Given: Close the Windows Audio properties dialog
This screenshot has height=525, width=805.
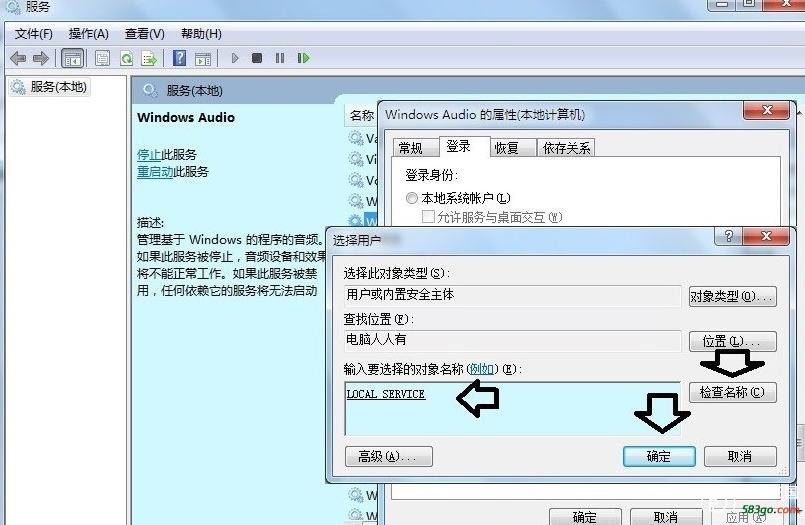Looking at the screenshot, I should [x=766, y=110].
